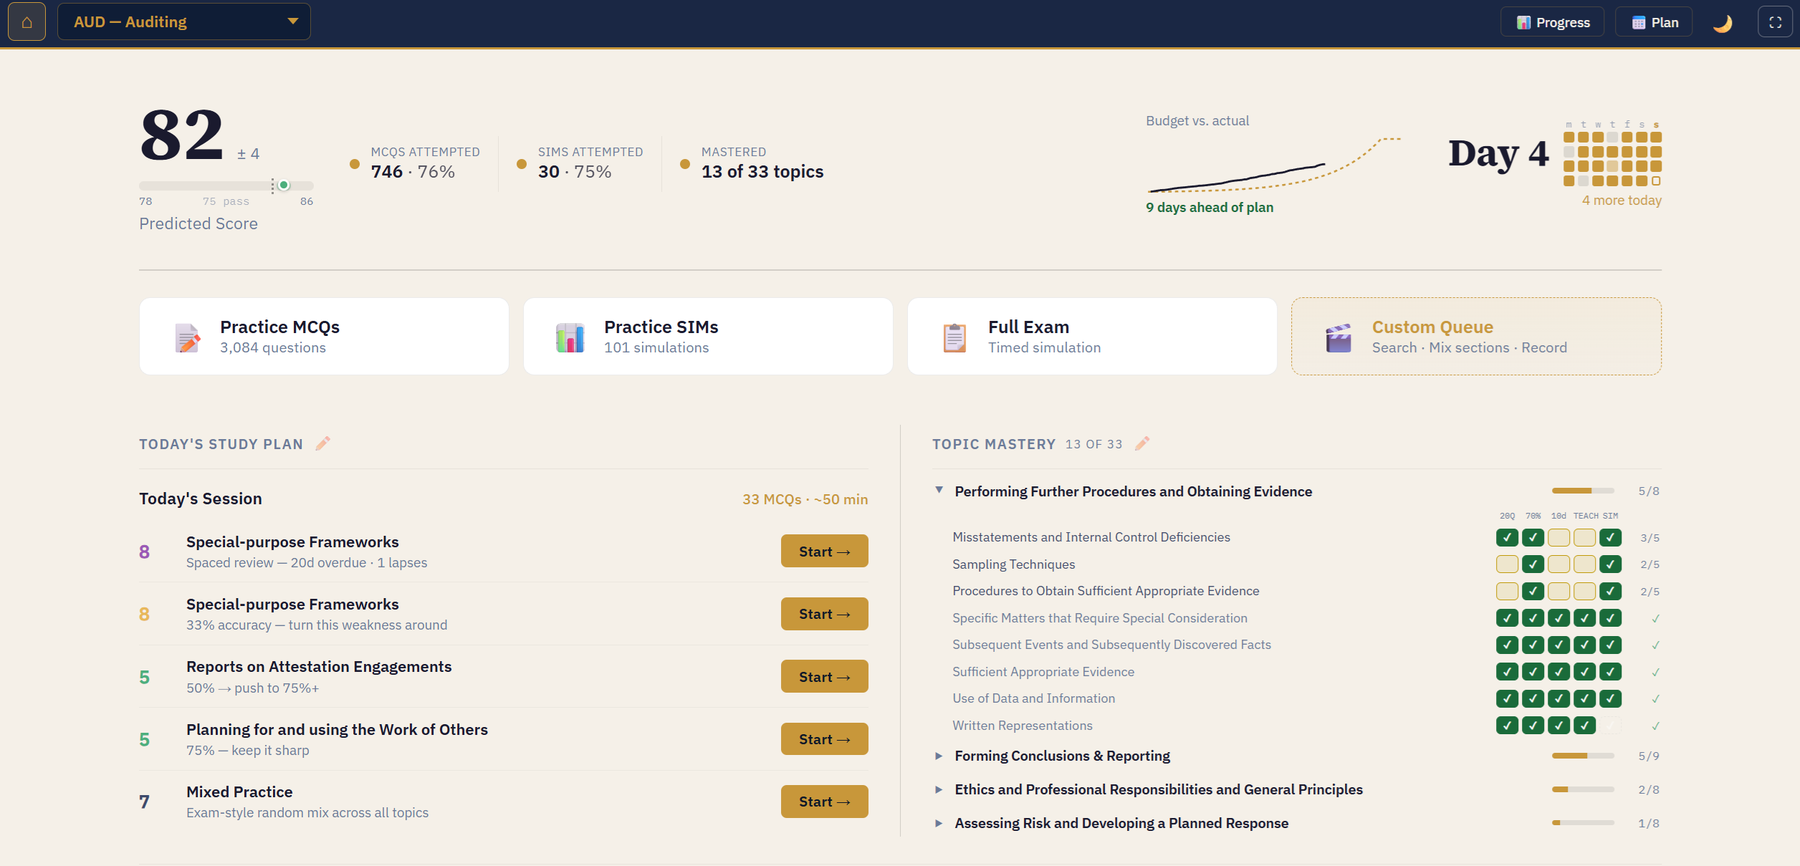
Task: Click the Practice SIMs bar chart icon
Action: point(570,338)
